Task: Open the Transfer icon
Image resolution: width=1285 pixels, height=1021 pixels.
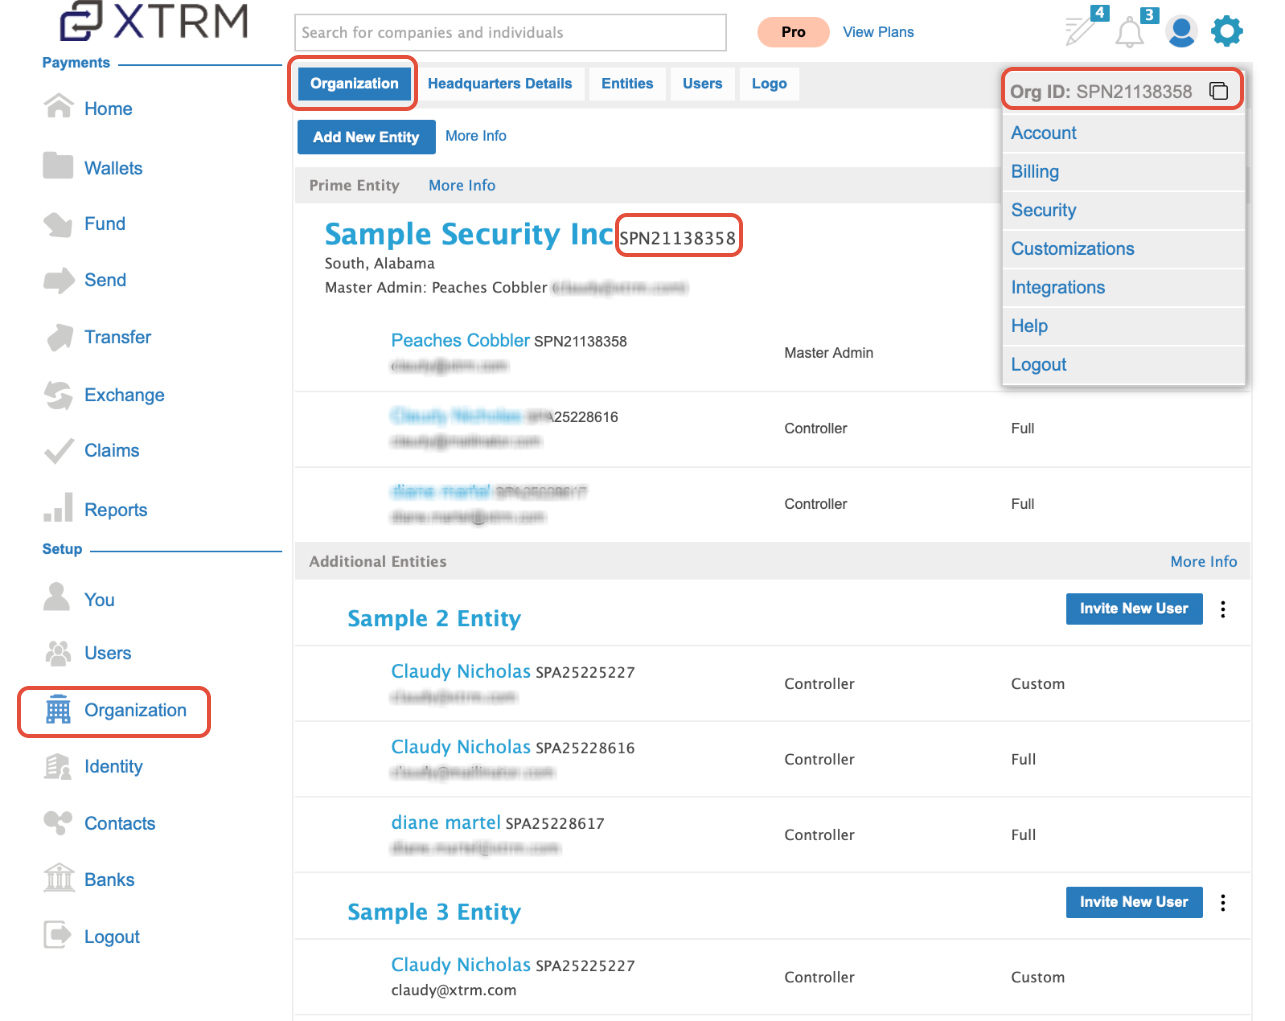Action: tap(60, 337)
